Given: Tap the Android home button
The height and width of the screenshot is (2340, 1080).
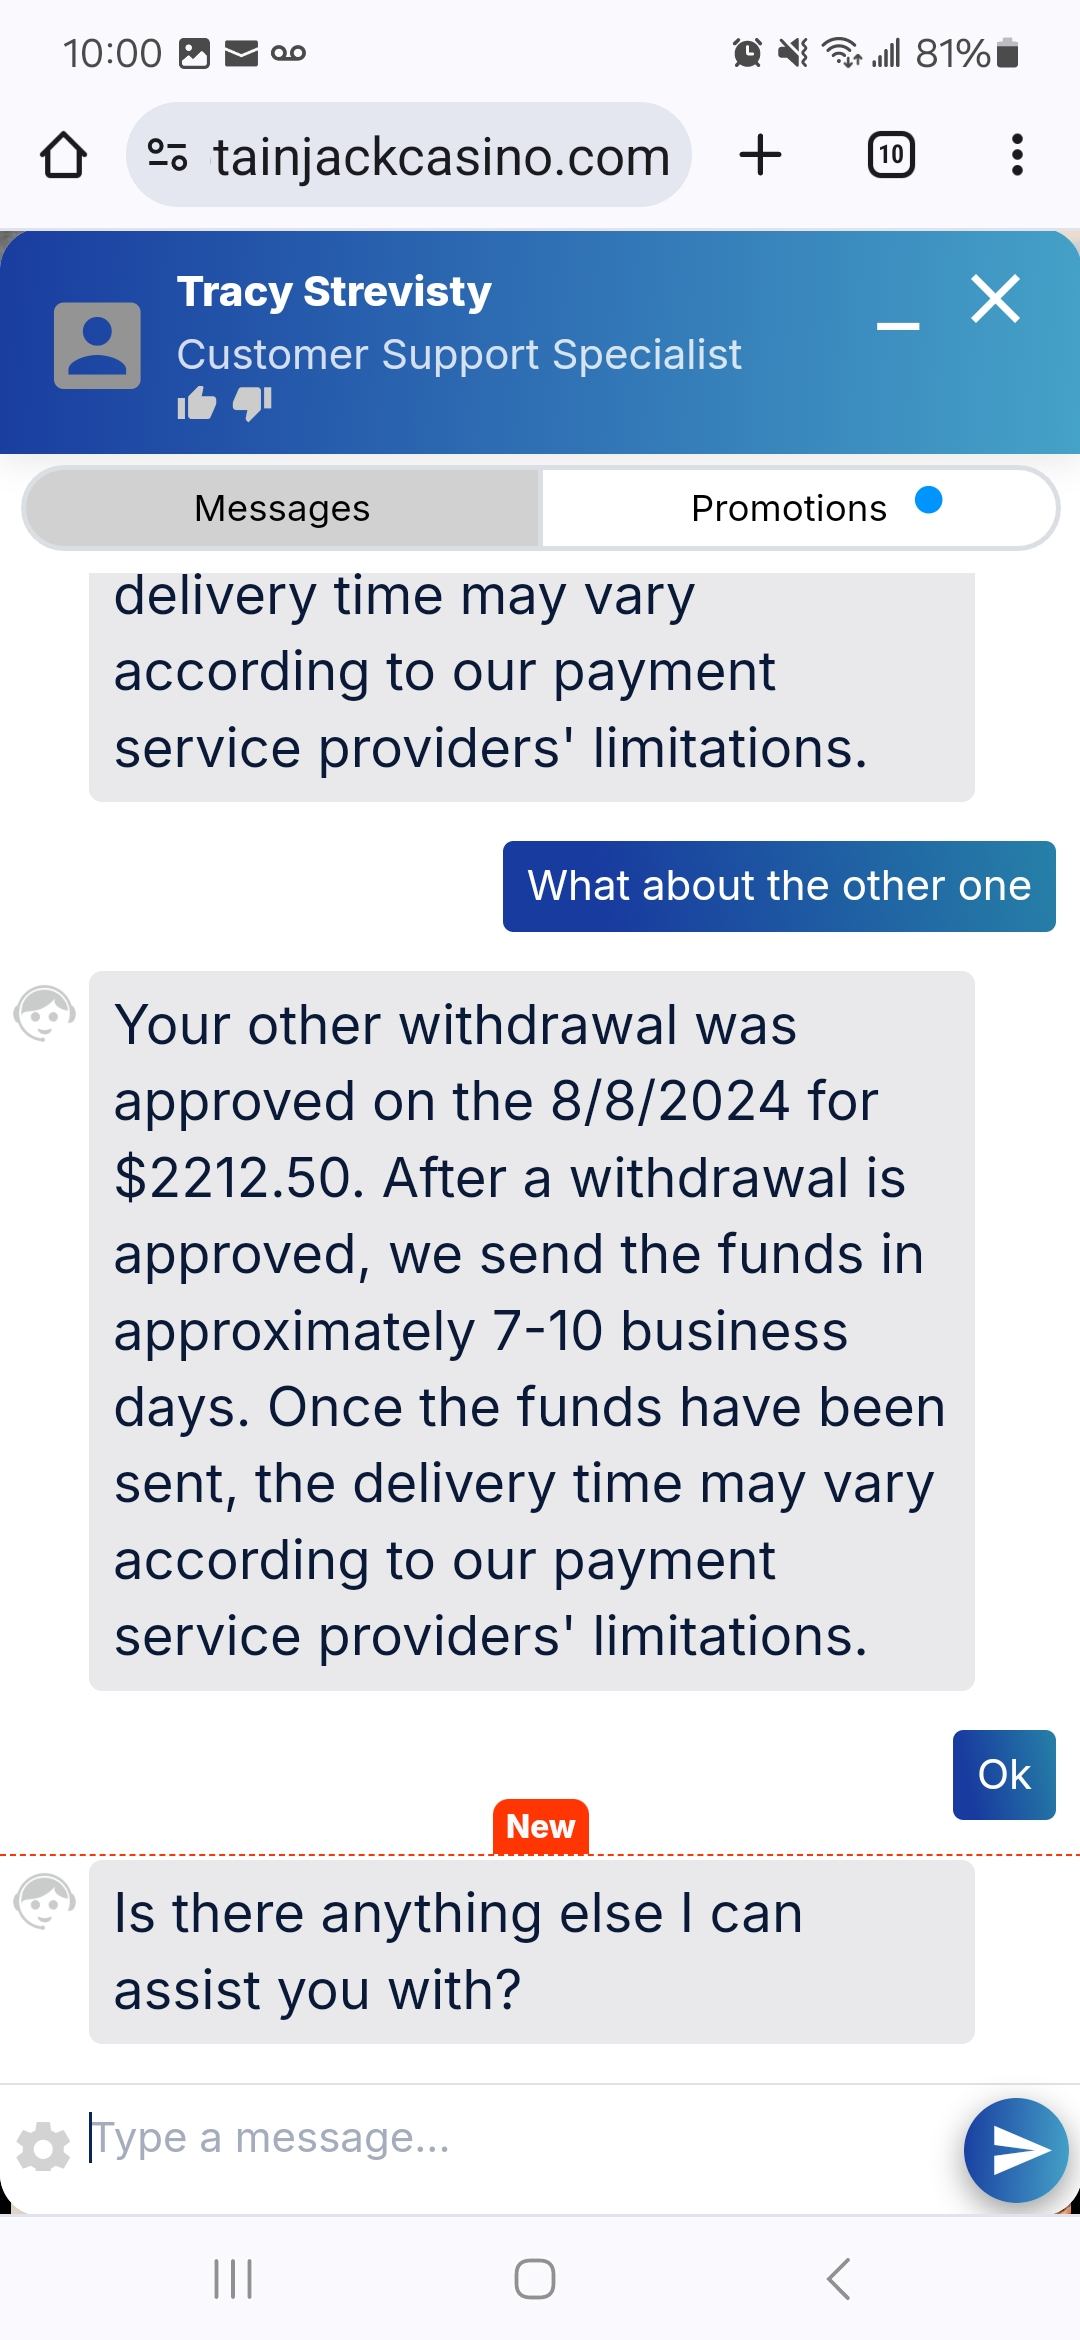Looking at the screenshot, I should 535,2279.
